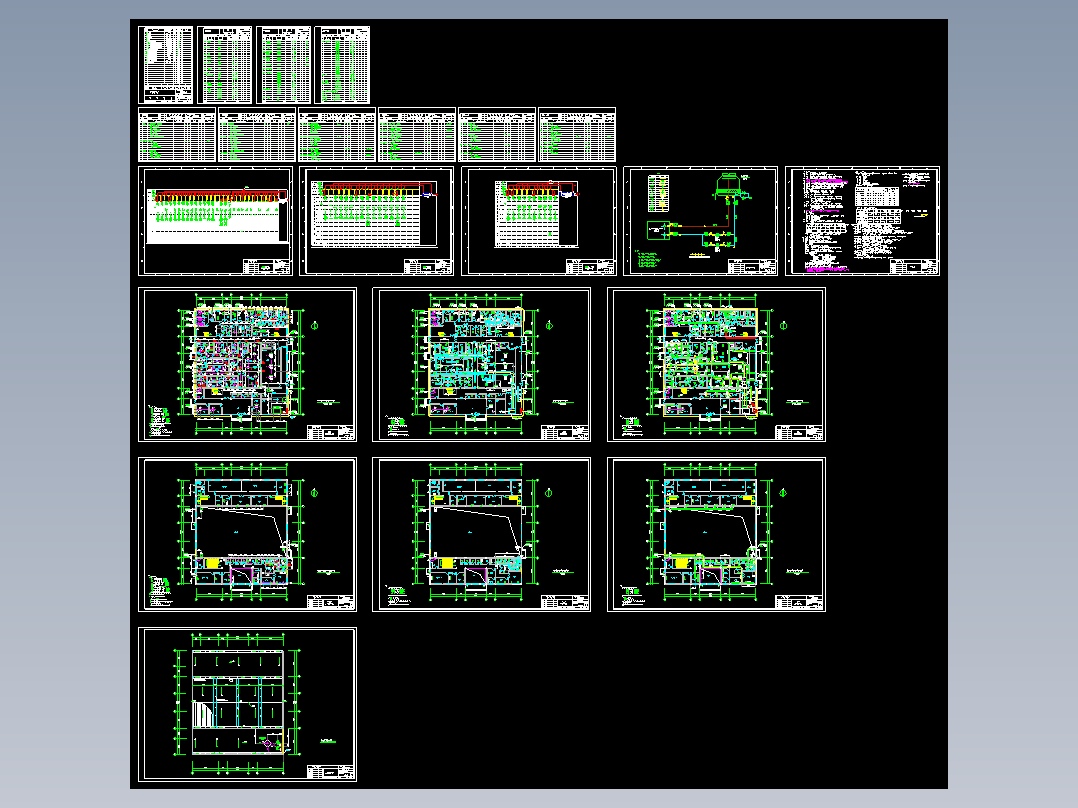Open the dense floor plan with green-yellow ducts
The image size is (1078, 808).
[x=716, y=364]
